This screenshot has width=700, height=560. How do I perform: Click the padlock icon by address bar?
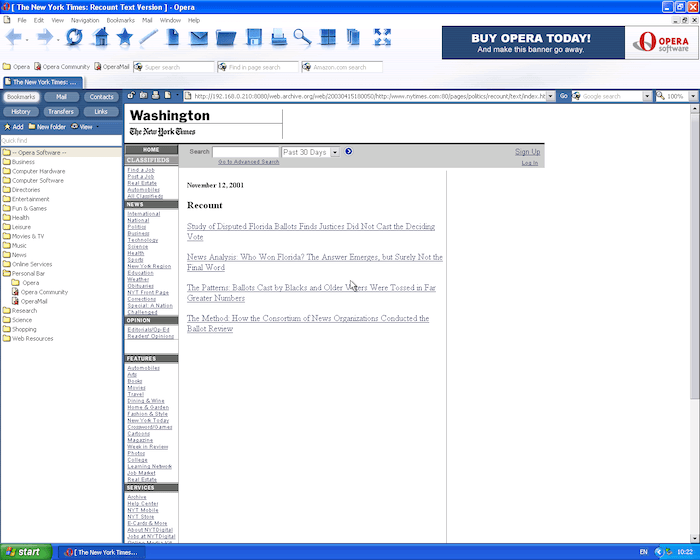[131, 95]
